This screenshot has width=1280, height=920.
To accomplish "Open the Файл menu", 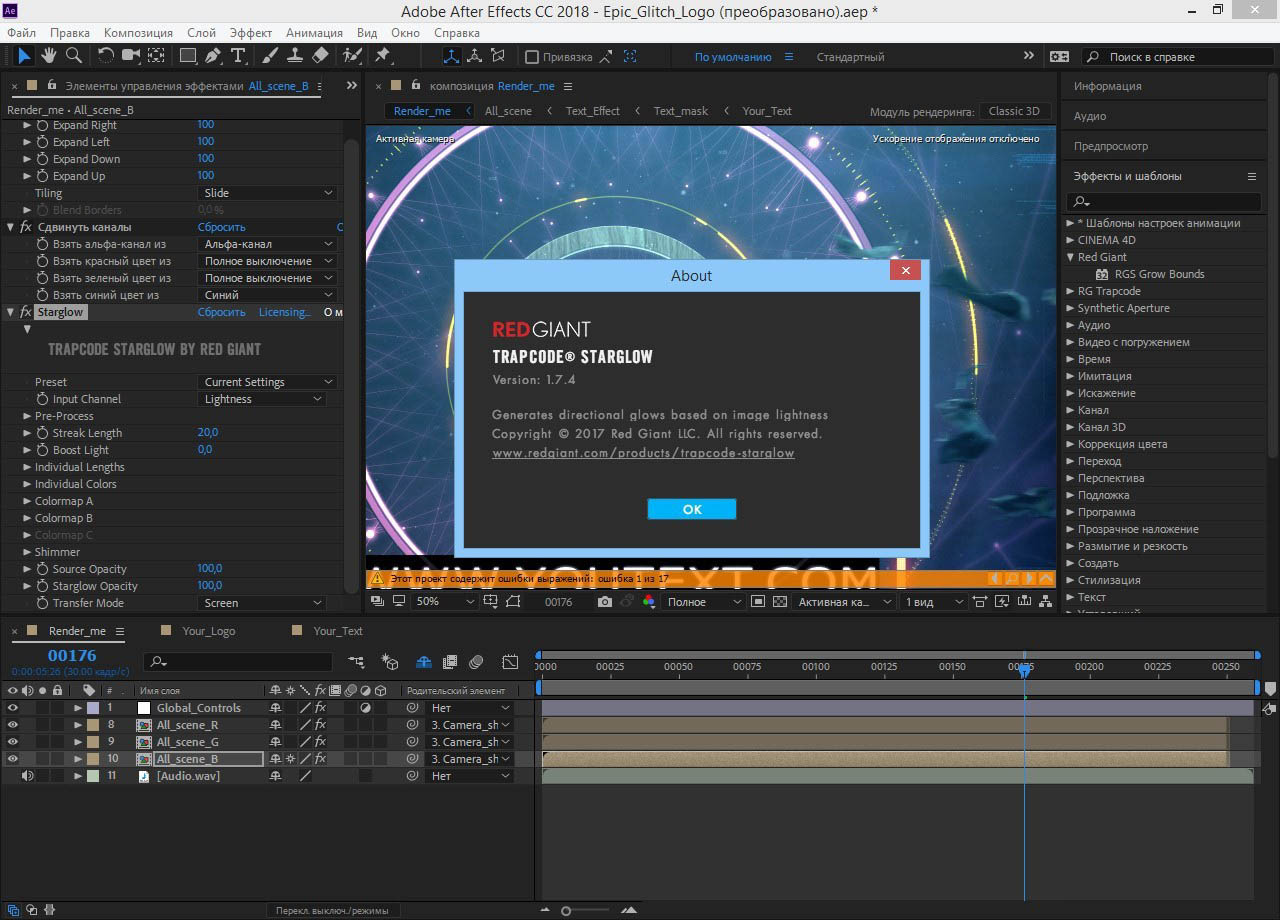I will (21, 33).
